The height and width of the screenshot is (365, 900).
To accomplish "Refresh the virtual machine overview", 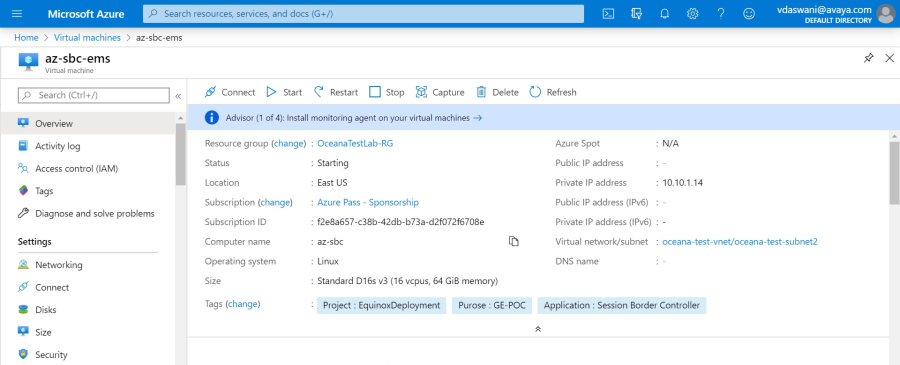I will pos(553,92).
